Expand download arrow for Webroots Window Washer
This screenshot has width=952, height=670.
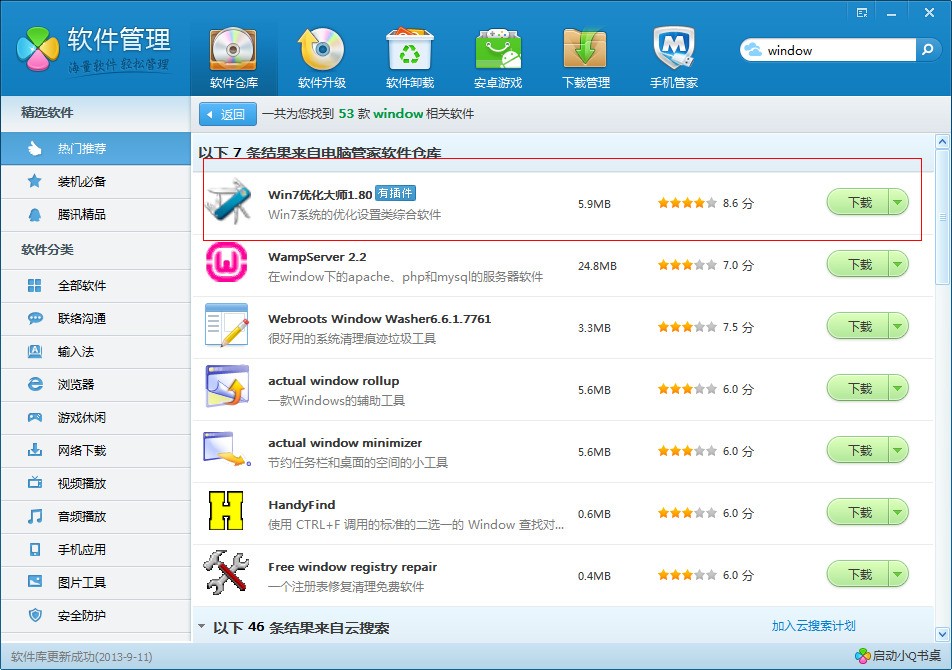[899, 327]
